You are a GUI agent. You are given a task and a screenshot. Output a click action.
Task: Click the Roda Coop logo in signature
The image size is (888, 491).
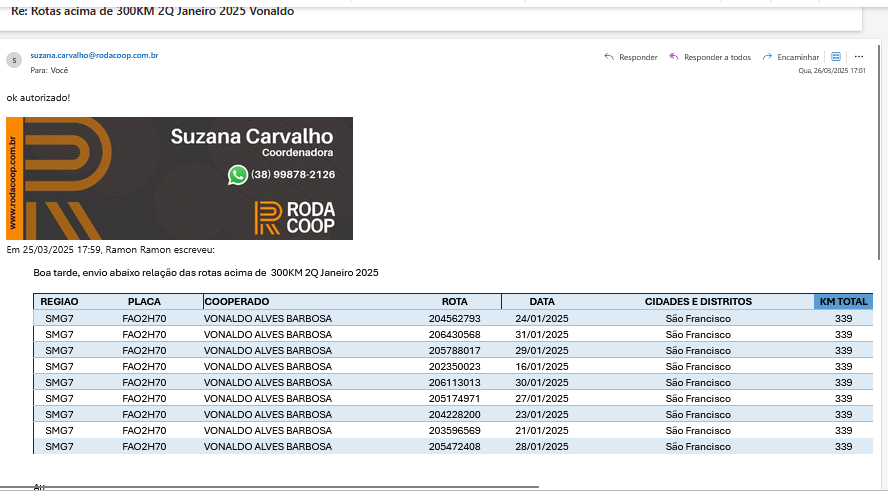coord(294,218)
